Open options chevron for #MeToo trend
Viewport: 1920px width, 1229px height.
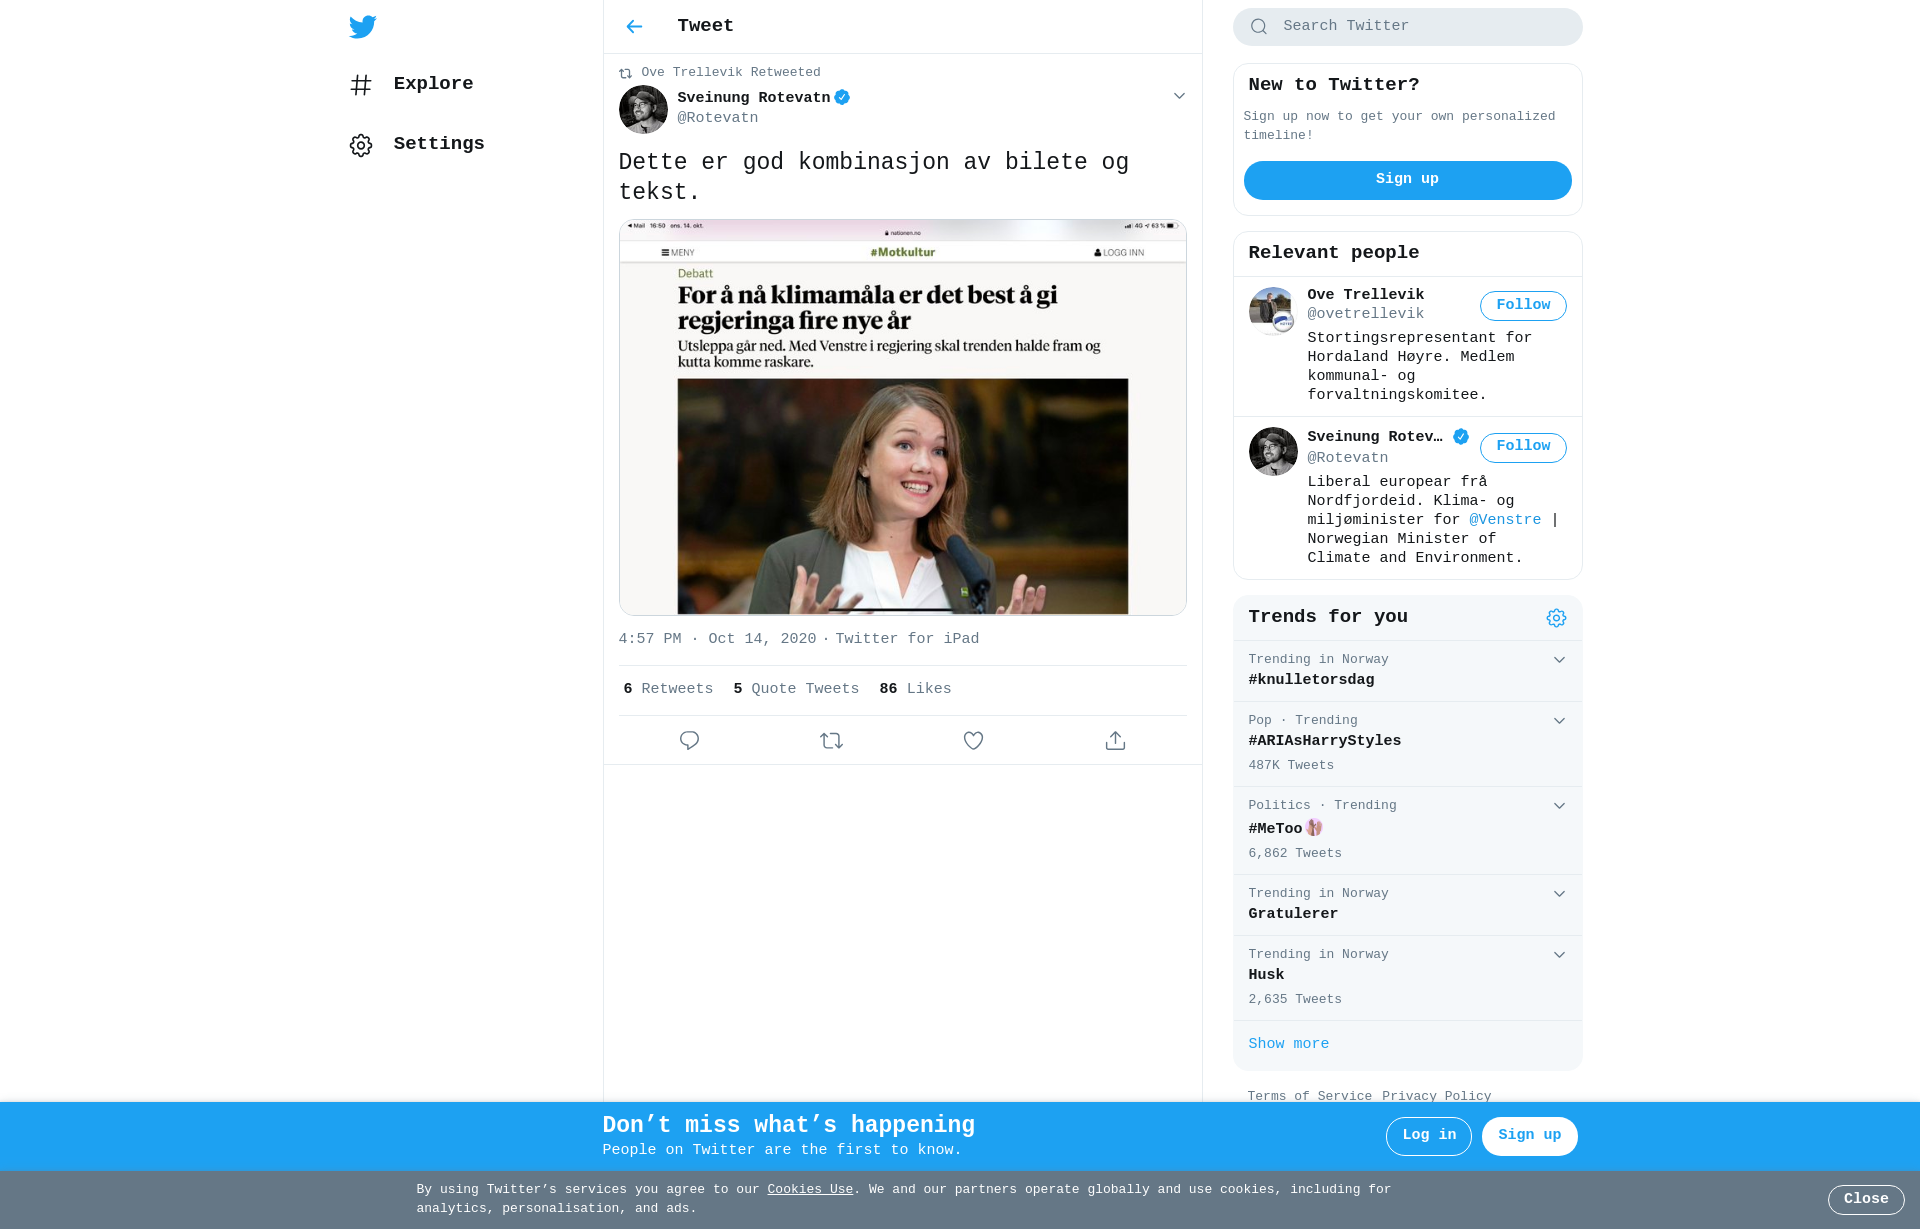[x=1559, y=806]
